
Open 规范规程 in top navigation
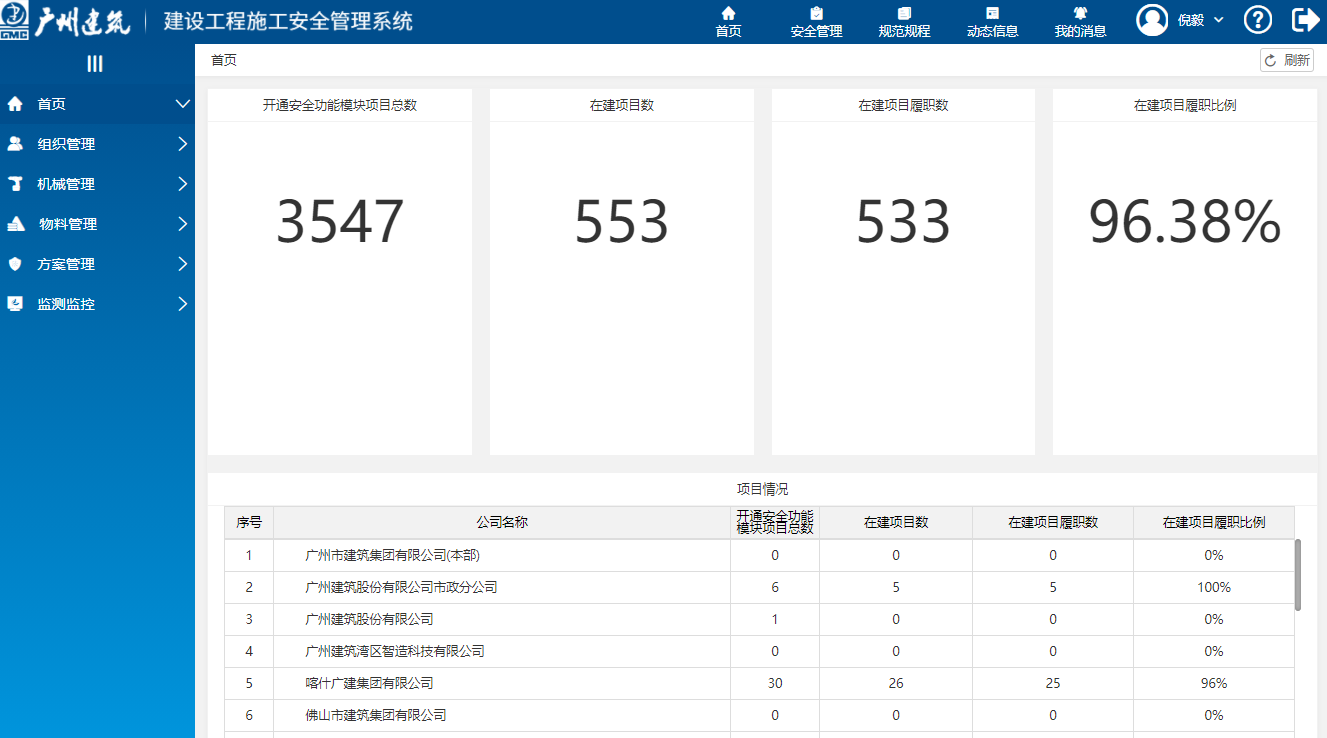point(904,22)
